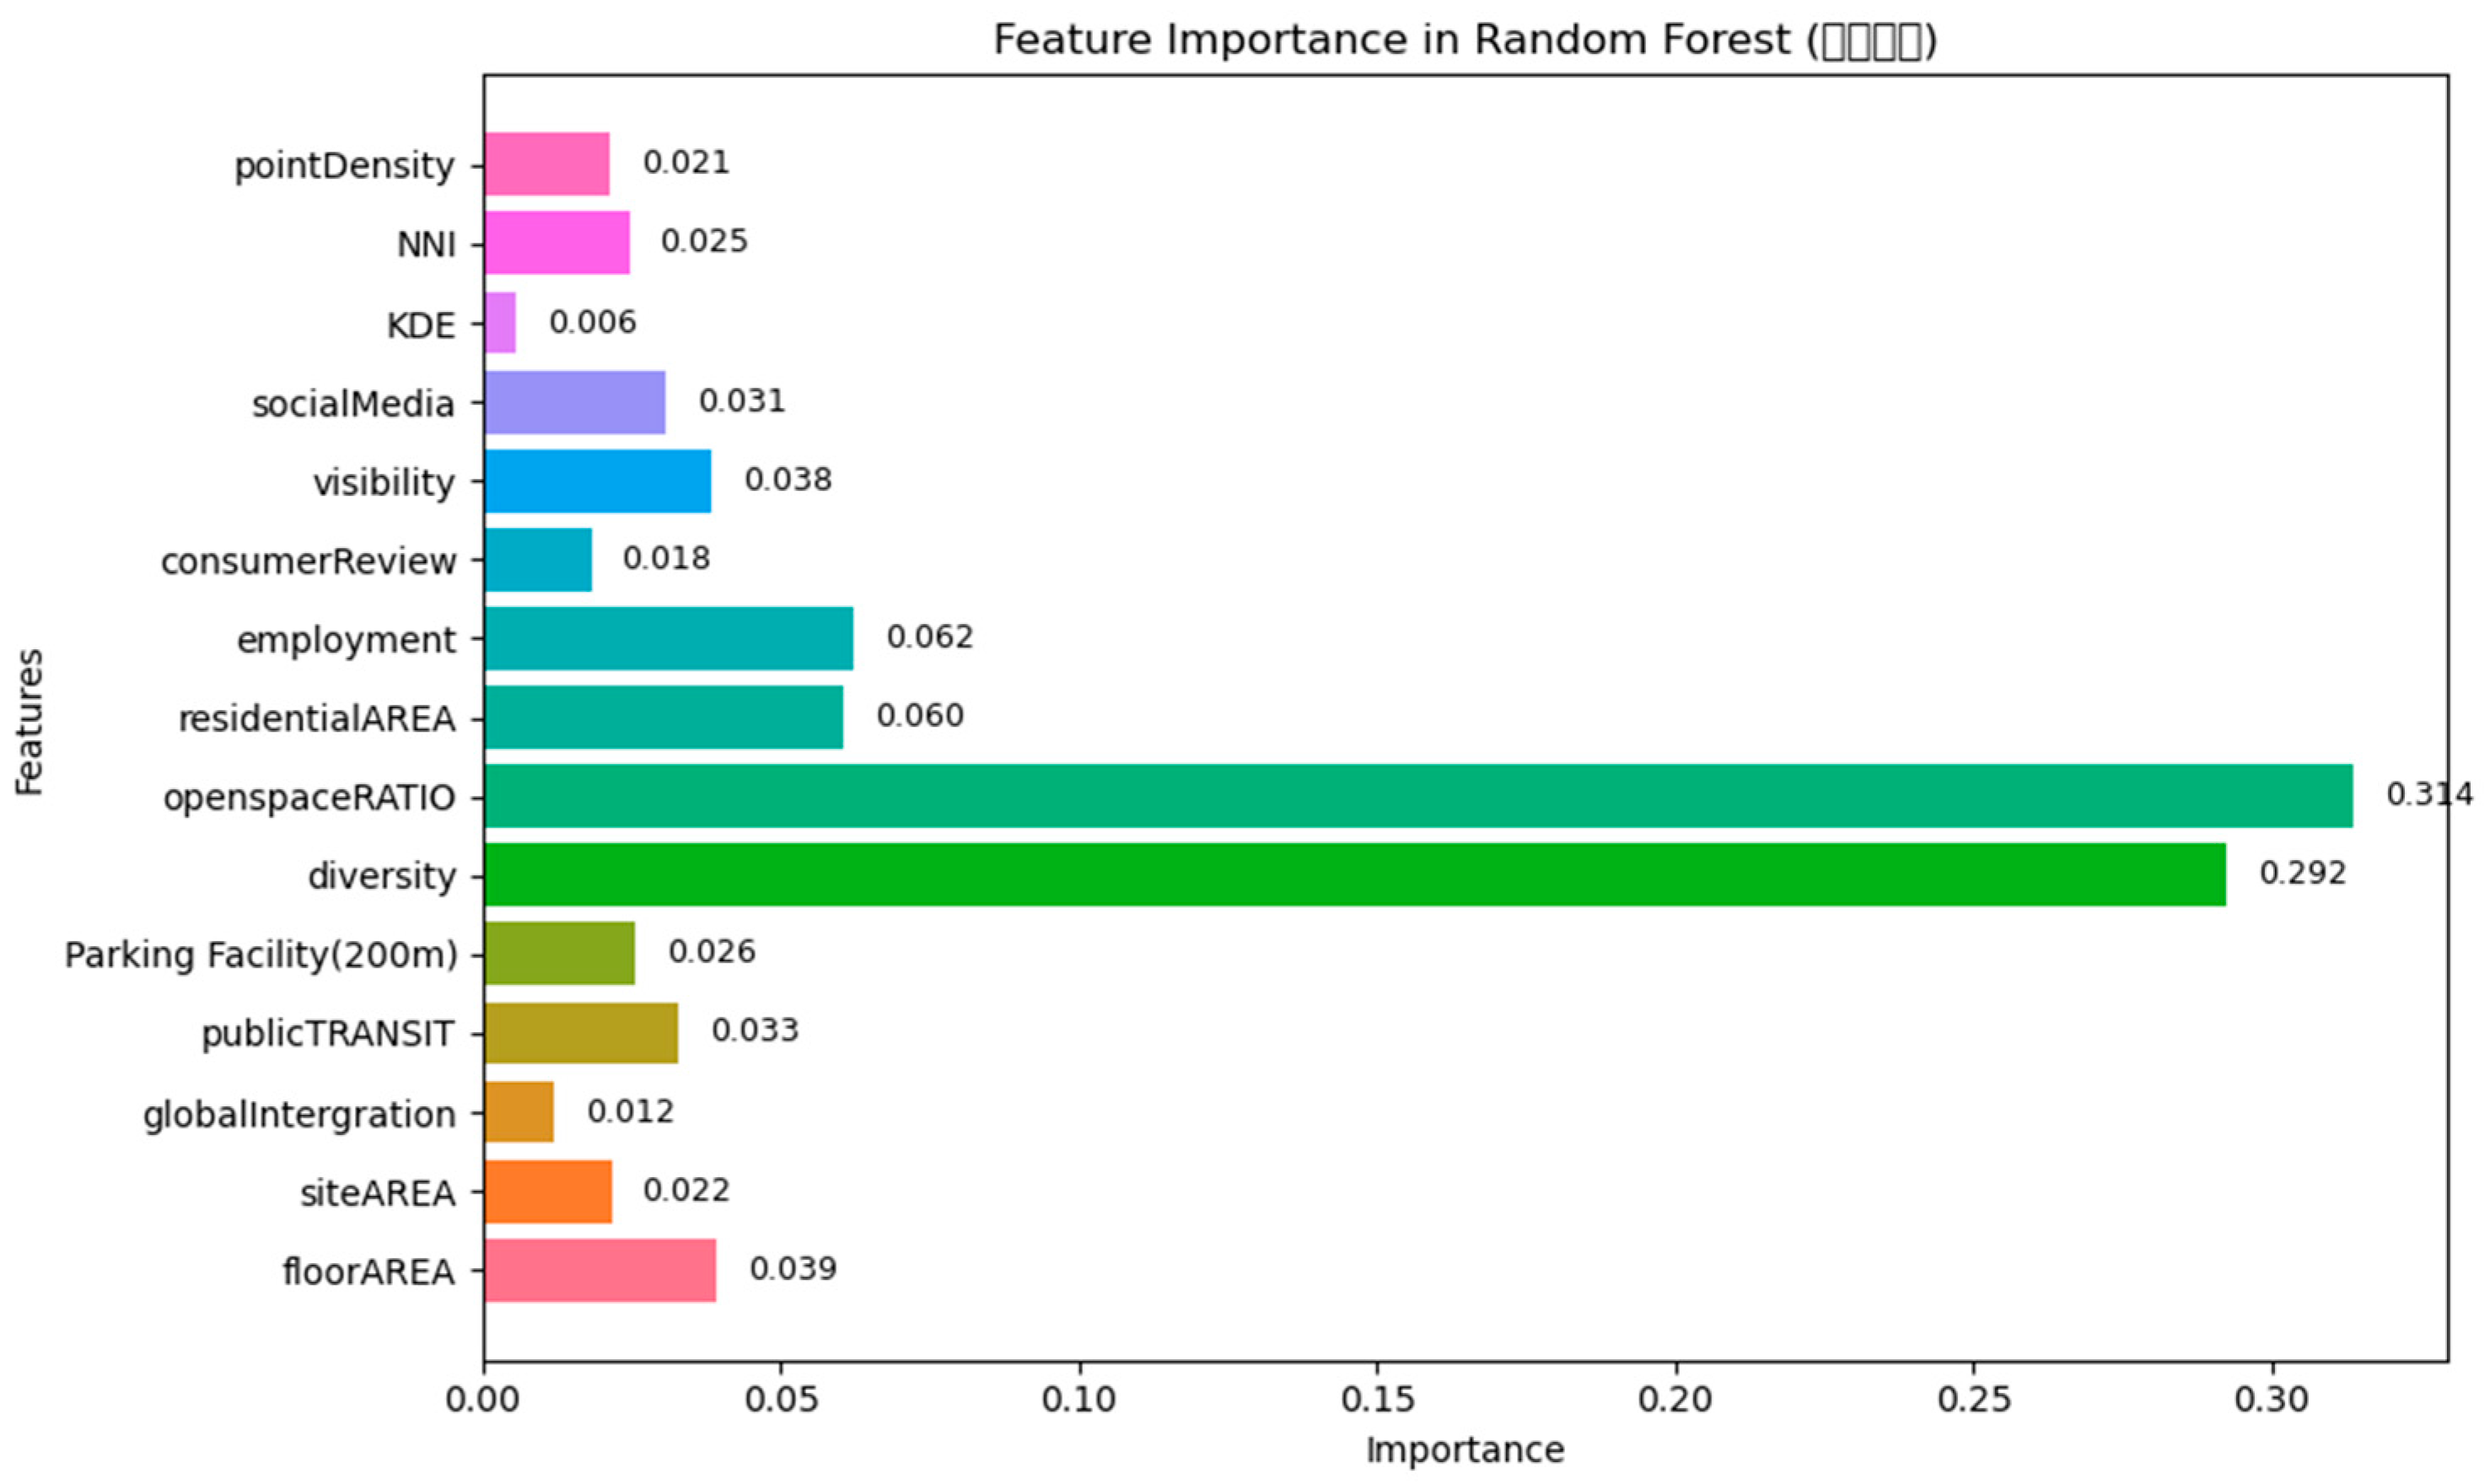Click the teal employment bar
This screenshot has height=1484, width=2490.
pyautogui.click(x=669, y=638)
